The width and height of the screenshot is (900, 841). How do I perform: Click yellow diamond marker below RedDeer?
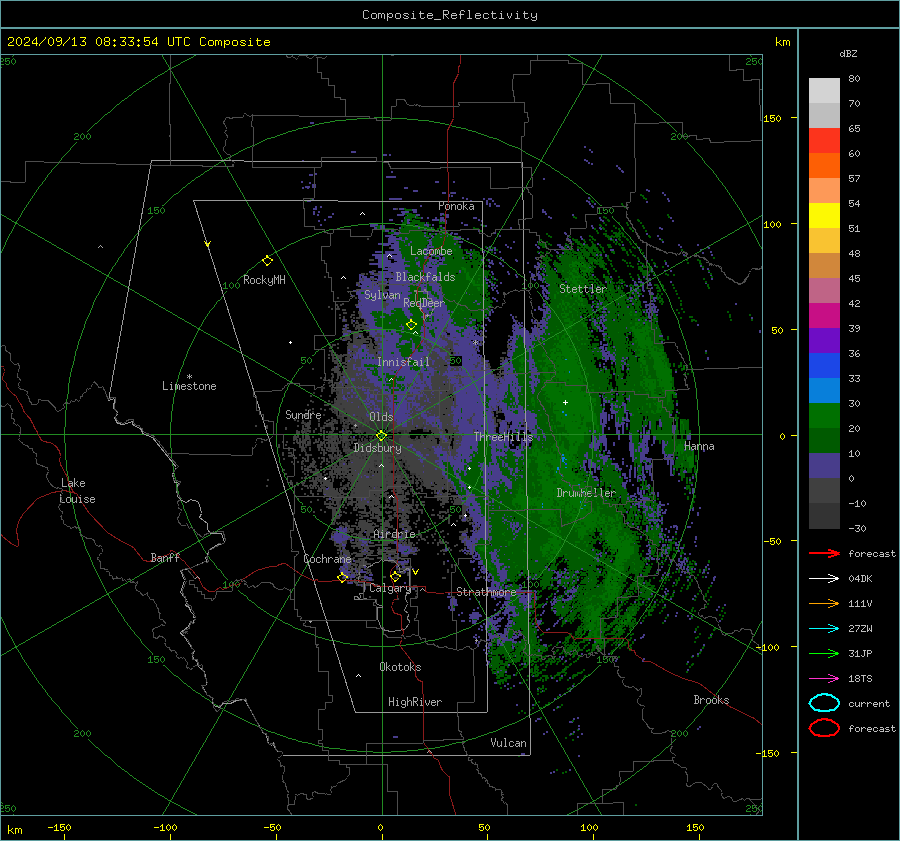click(x=411, y=325)
